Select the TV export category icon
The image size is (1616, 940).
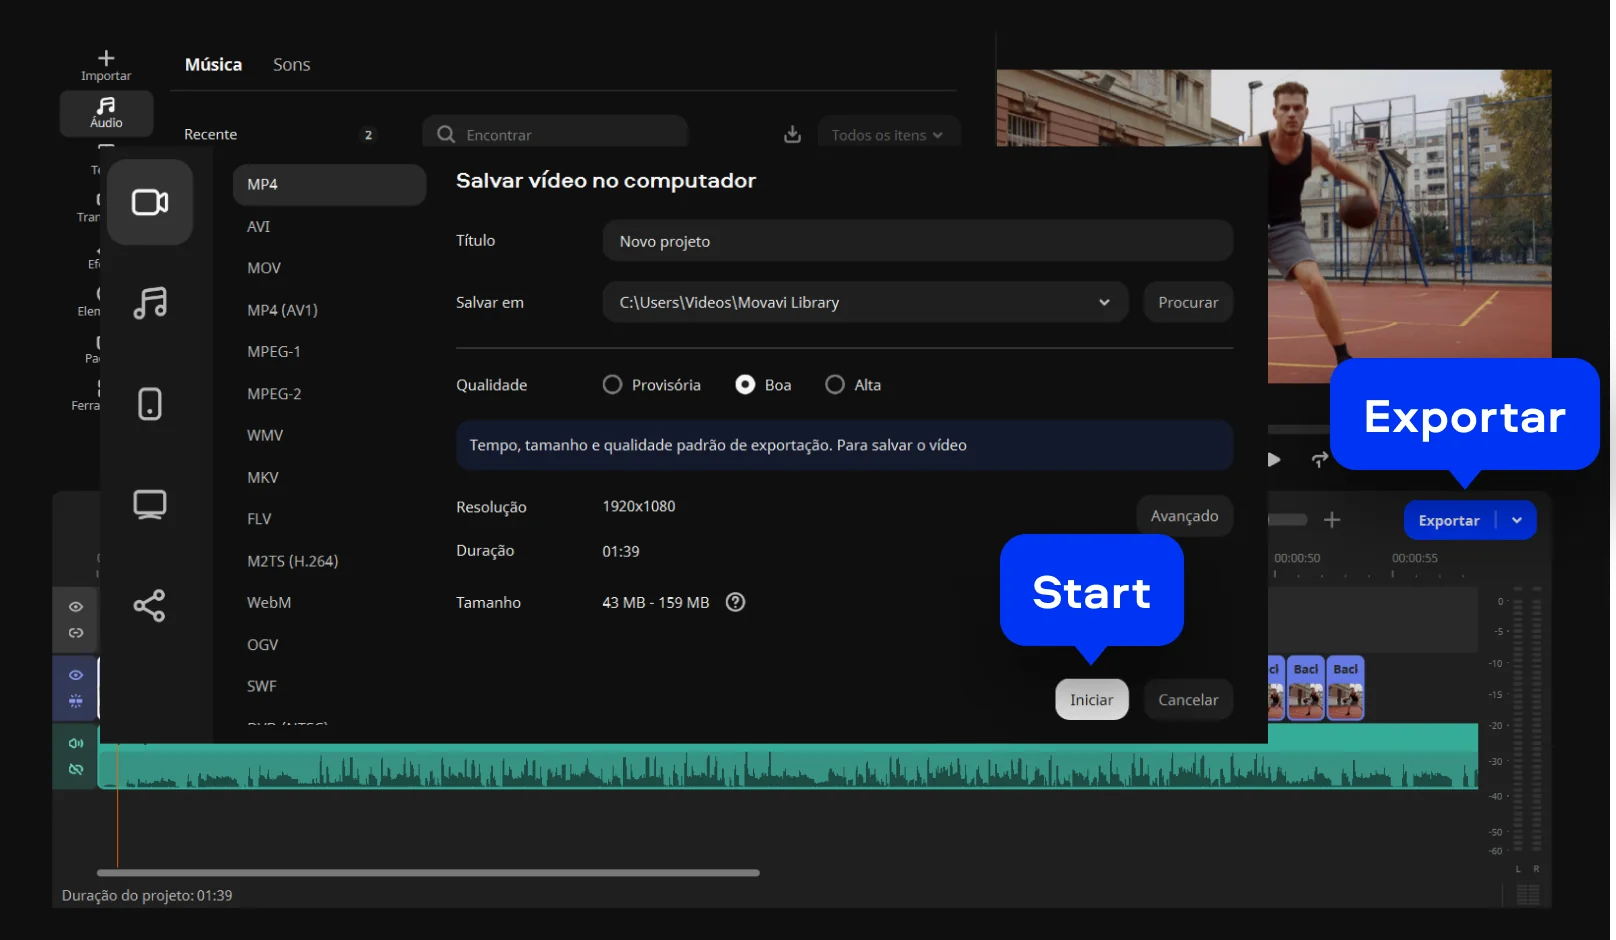coord(150,504)
